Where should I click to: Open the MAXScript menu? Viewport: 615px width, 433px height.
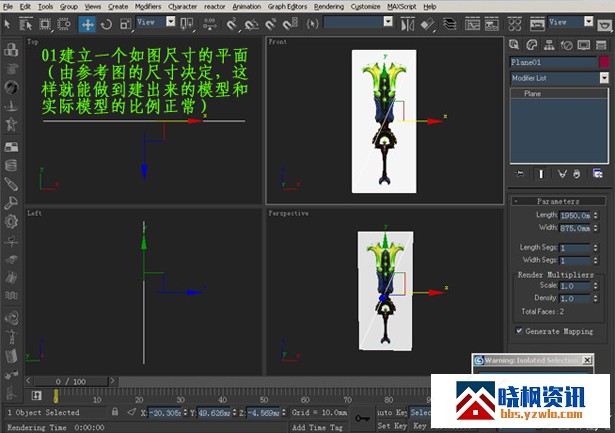402,7
